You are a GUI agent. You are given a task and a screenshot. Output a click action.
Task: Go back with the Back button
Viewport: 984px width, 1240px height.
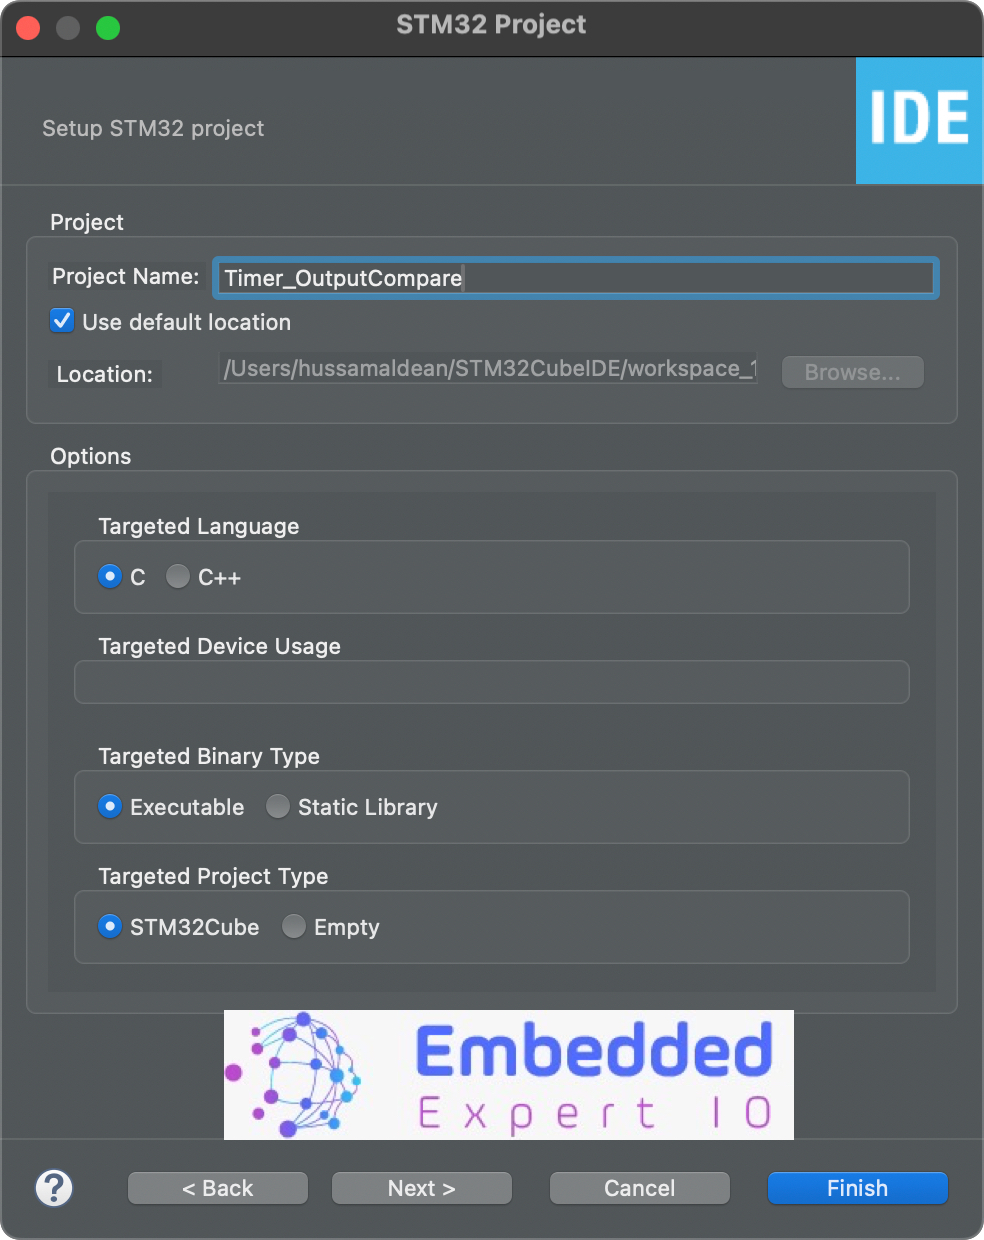click(217, 1188)
